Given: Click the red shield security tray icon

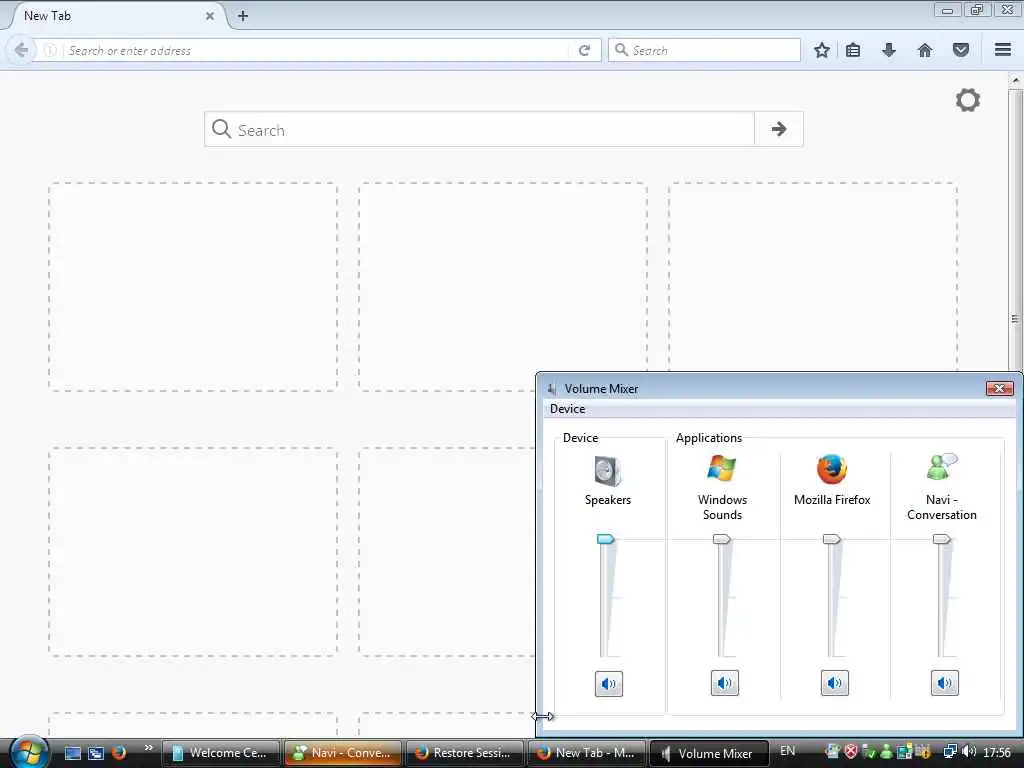Looking at the screenshot, I should click(850, 752).
